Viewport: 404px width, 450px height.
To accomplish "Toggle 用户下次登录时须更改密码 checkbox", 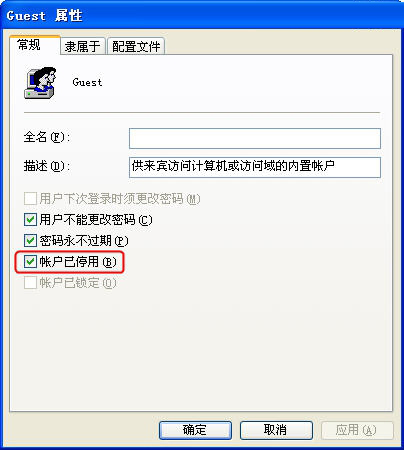I will tap(30, 199).
